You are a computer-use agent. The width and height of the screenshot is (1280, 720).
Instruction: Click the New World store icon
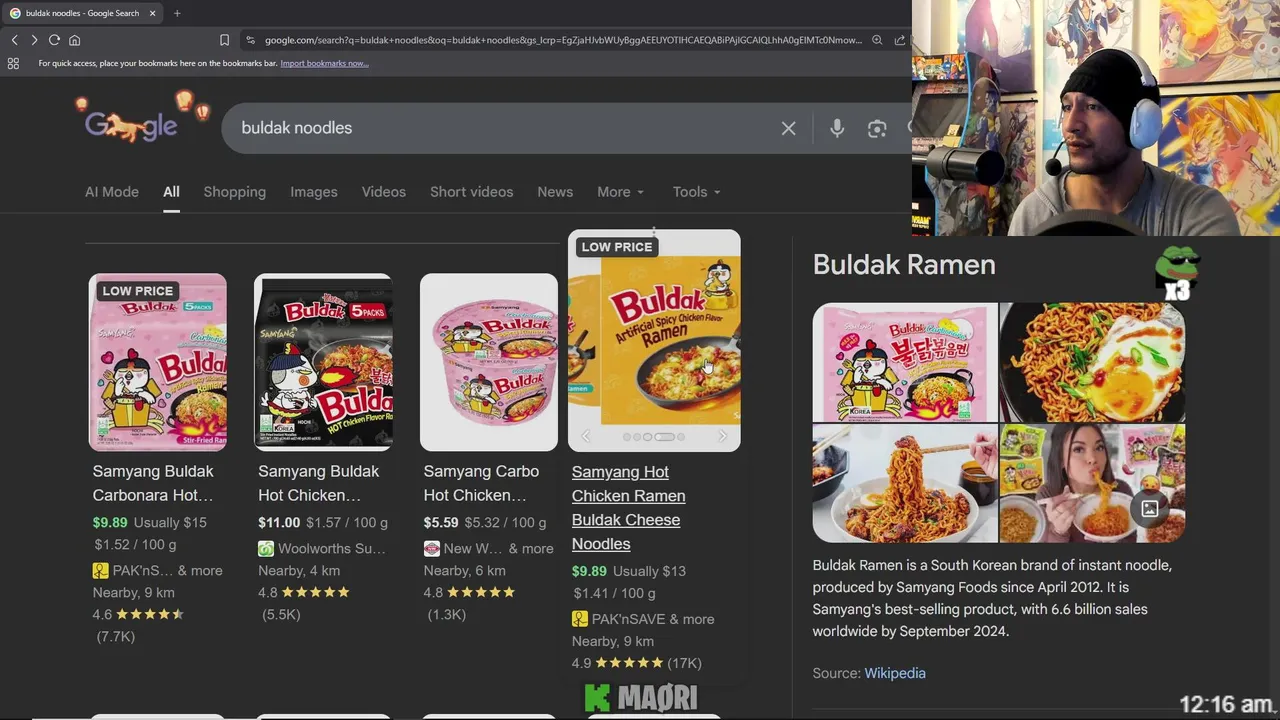tap(431, 549)
